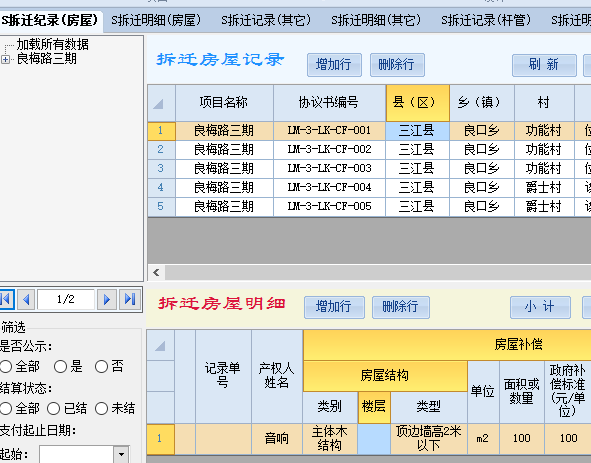Click 增加行 in 拆迁房屋明细
This screenshot has height=463, width=591.
[334, 307]
